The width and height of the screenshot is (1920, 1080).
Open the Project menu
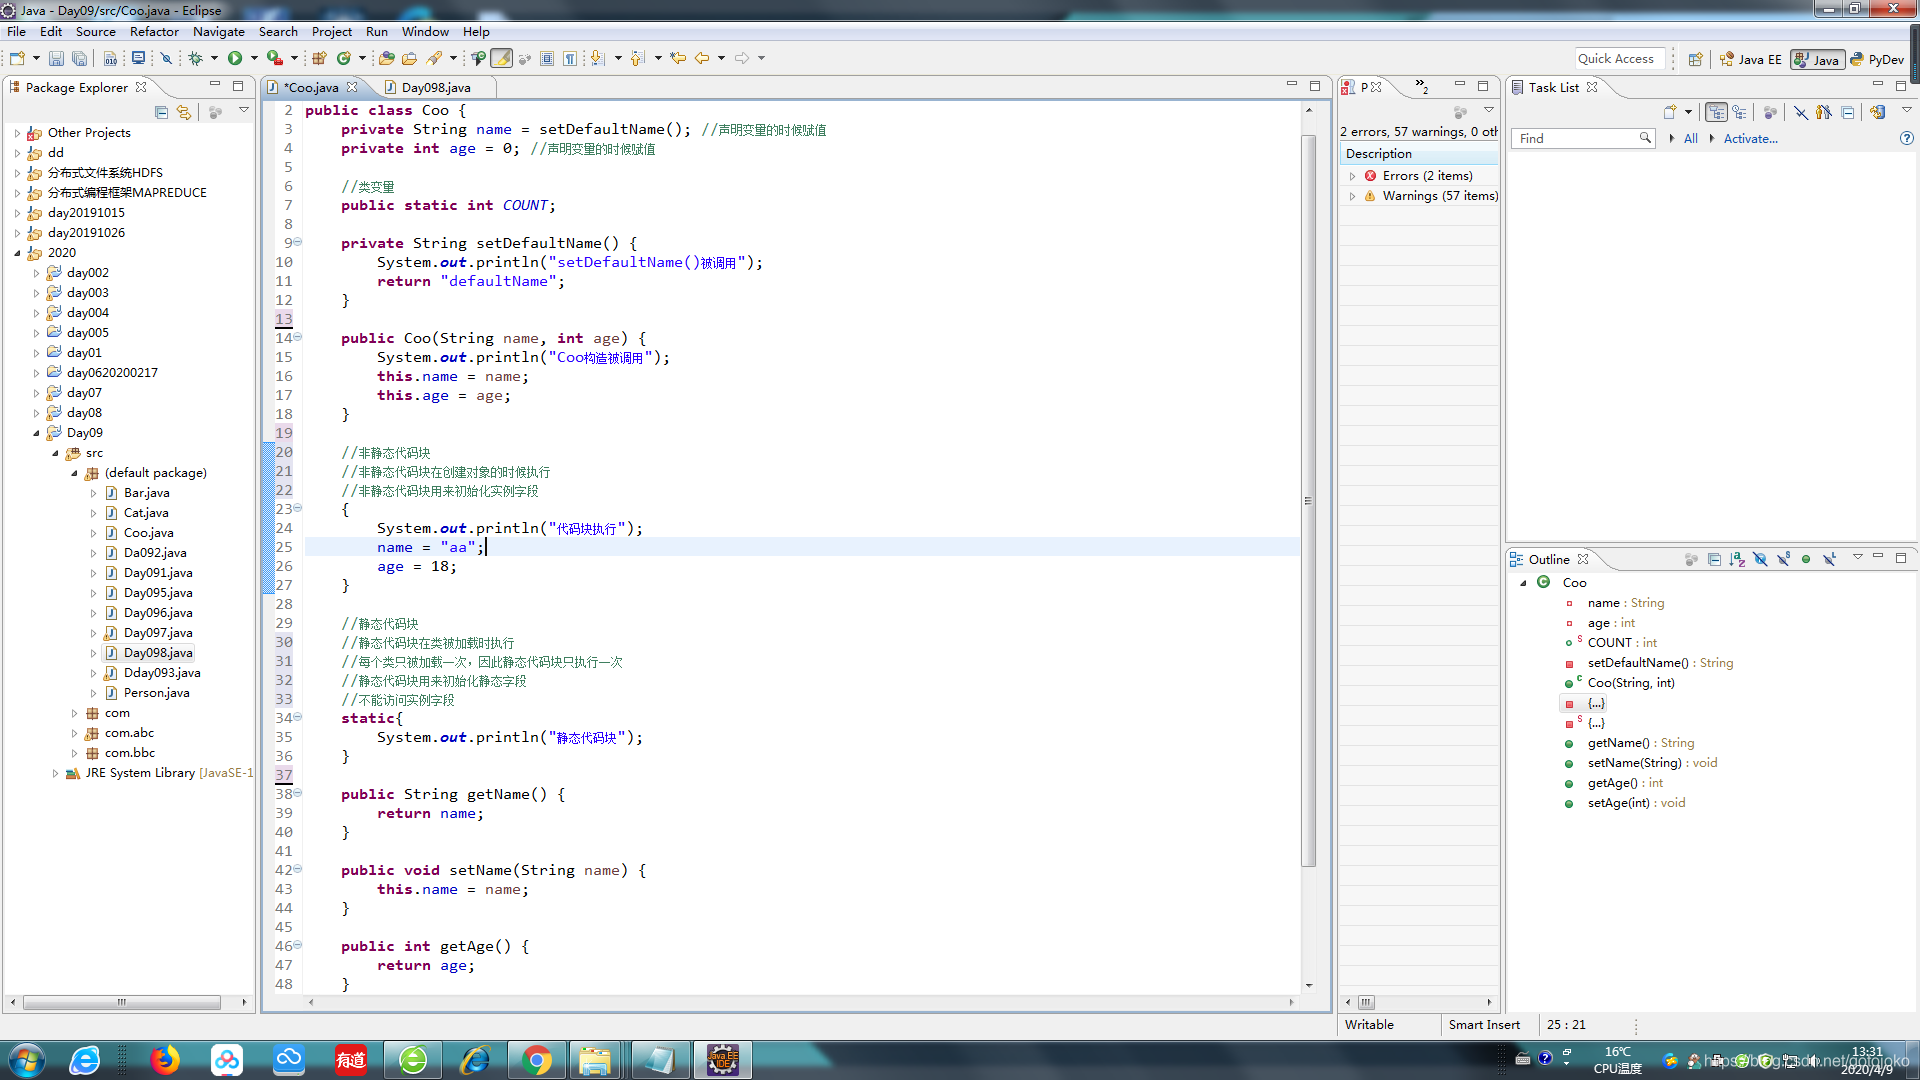click(x=331, y=32)
